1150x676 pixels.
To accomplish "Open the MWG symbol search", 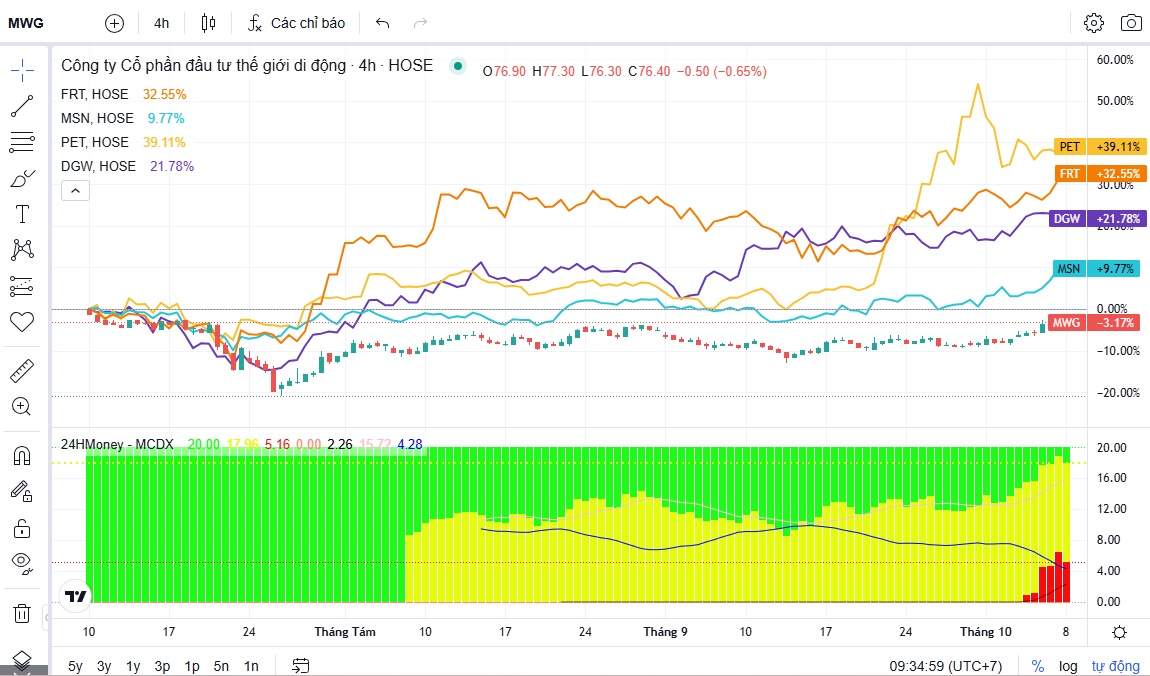I will pos(26,23).
